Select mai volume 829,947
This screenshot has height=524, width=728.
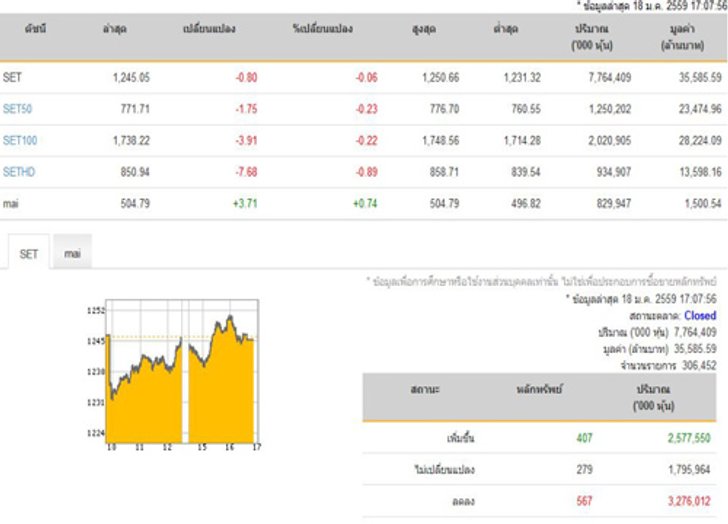(x=613, y=203)
